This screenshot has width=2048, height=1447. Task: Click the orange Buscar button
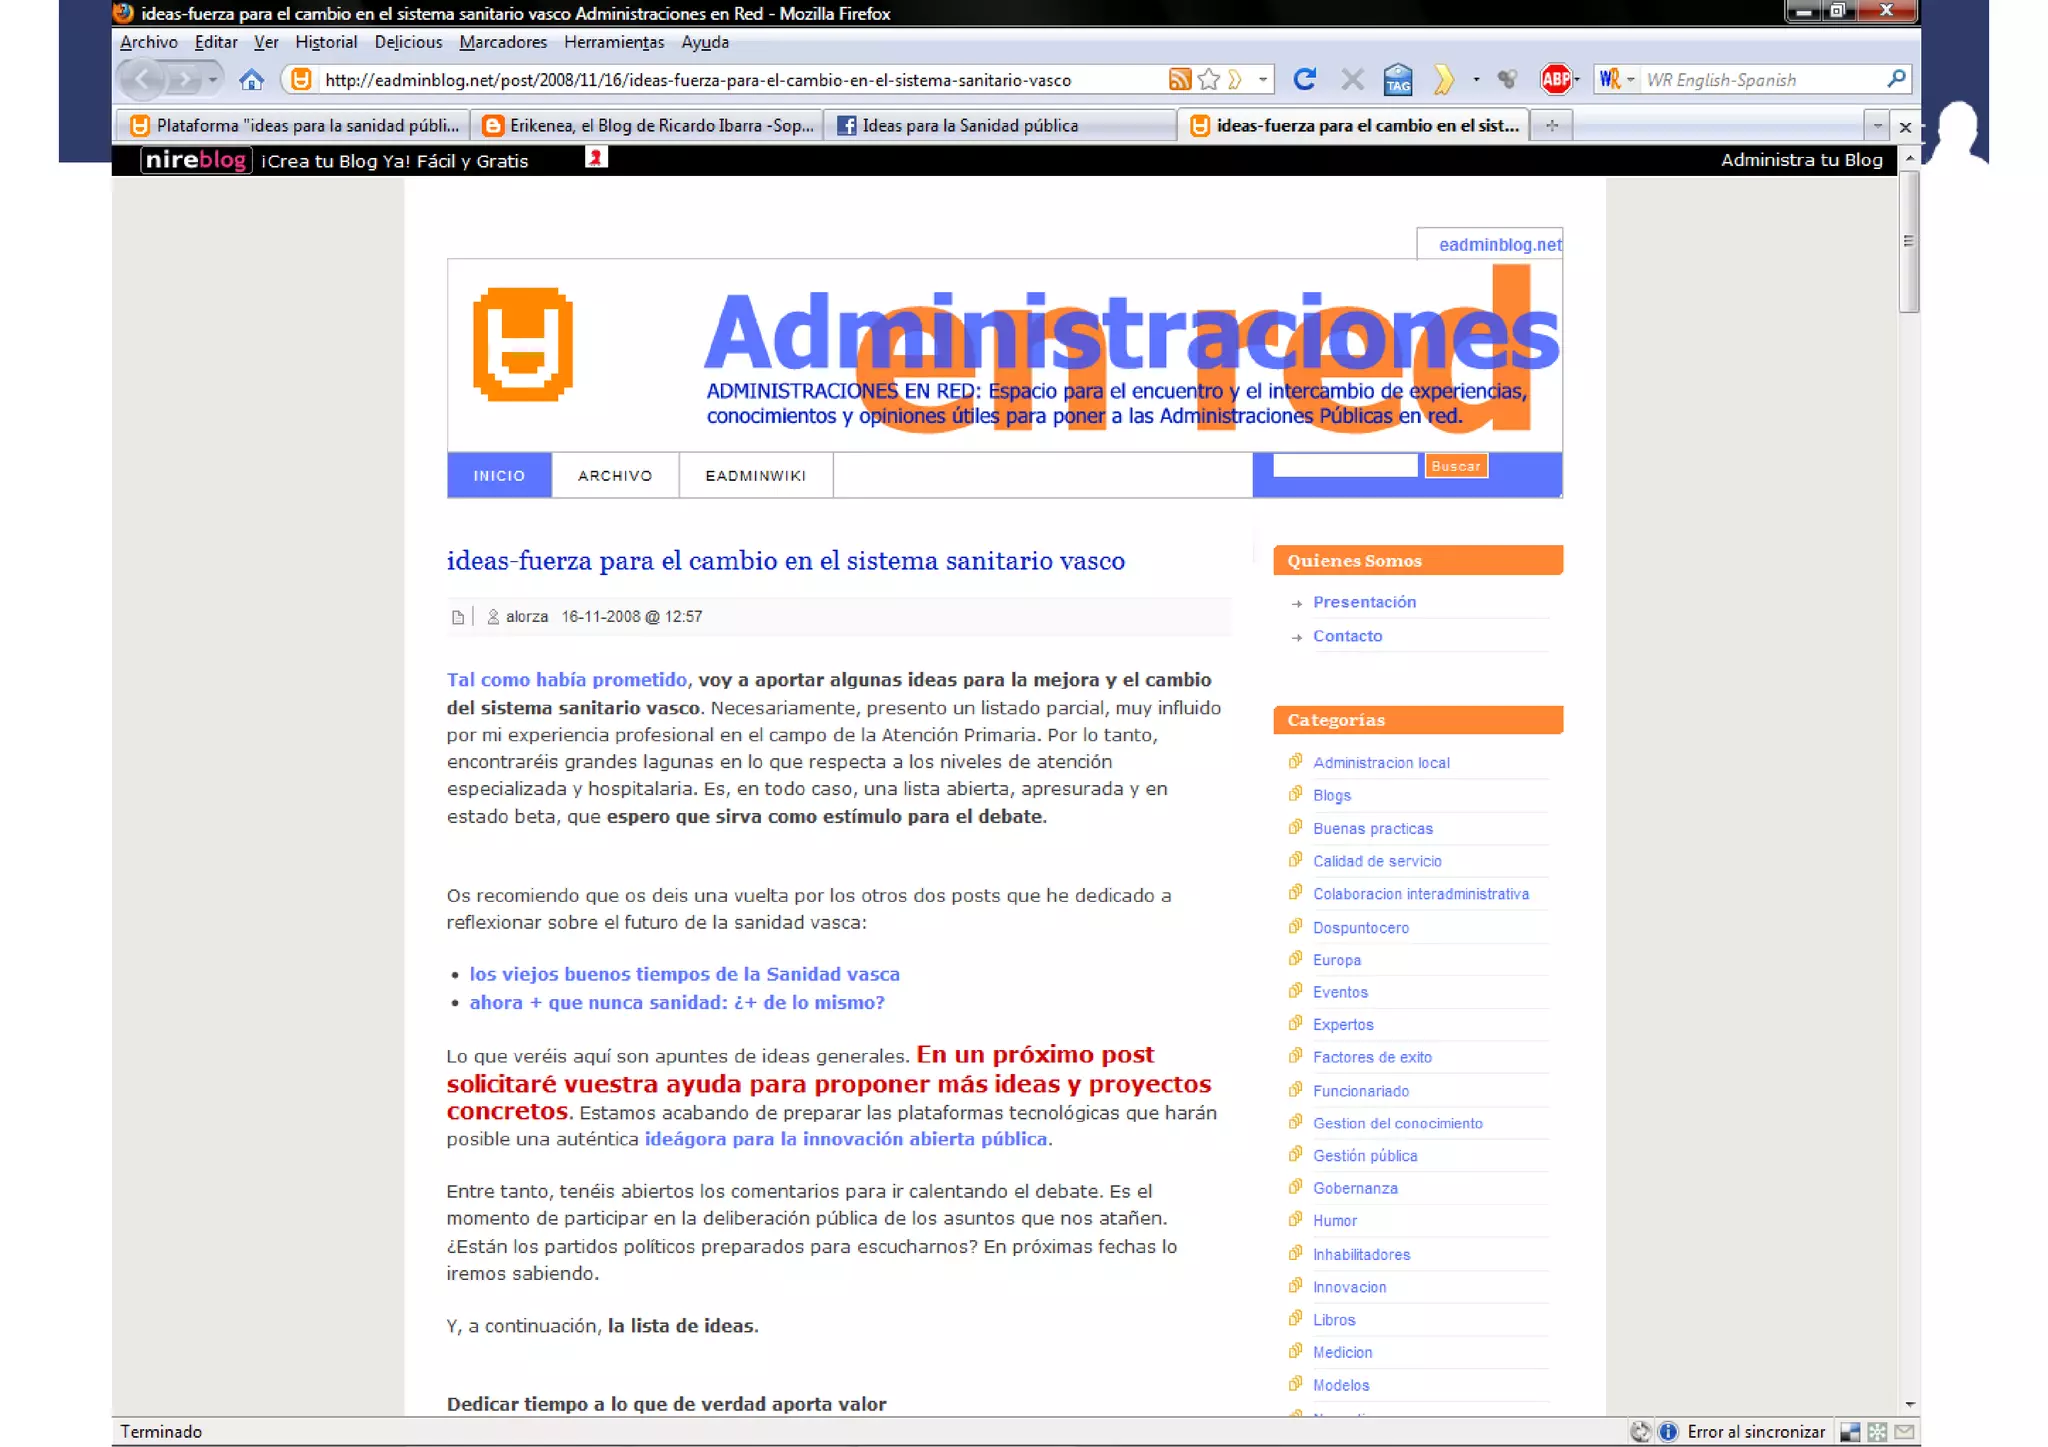pyautogui.click(x=1455, y=466)
